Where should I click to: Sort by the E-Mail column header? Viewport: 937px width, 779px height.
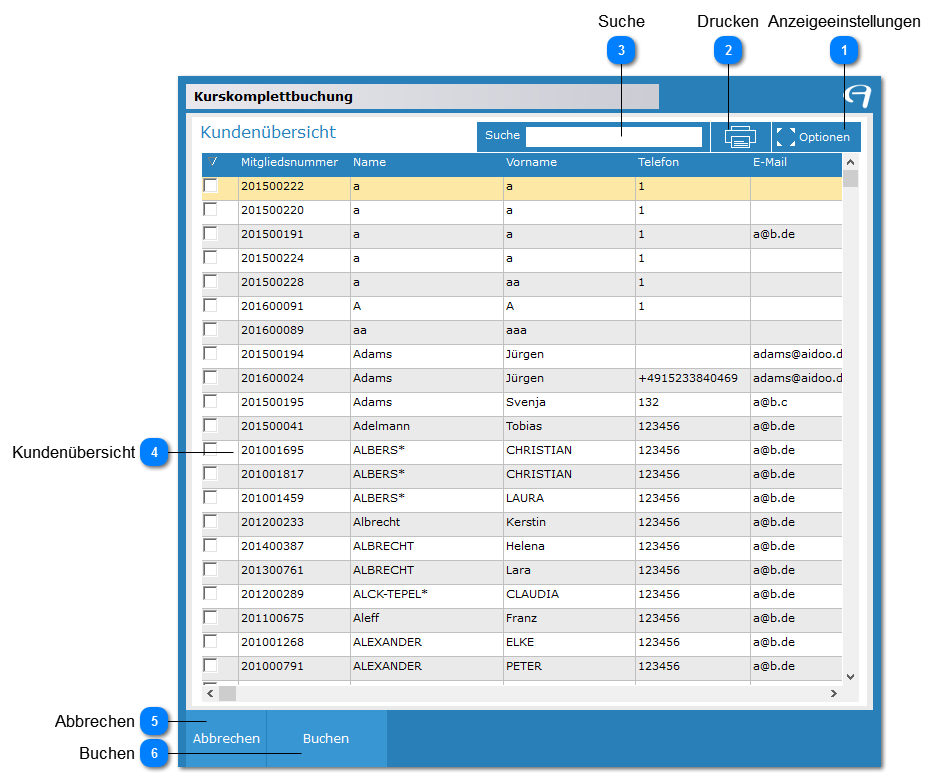click(x=770, y=162)
